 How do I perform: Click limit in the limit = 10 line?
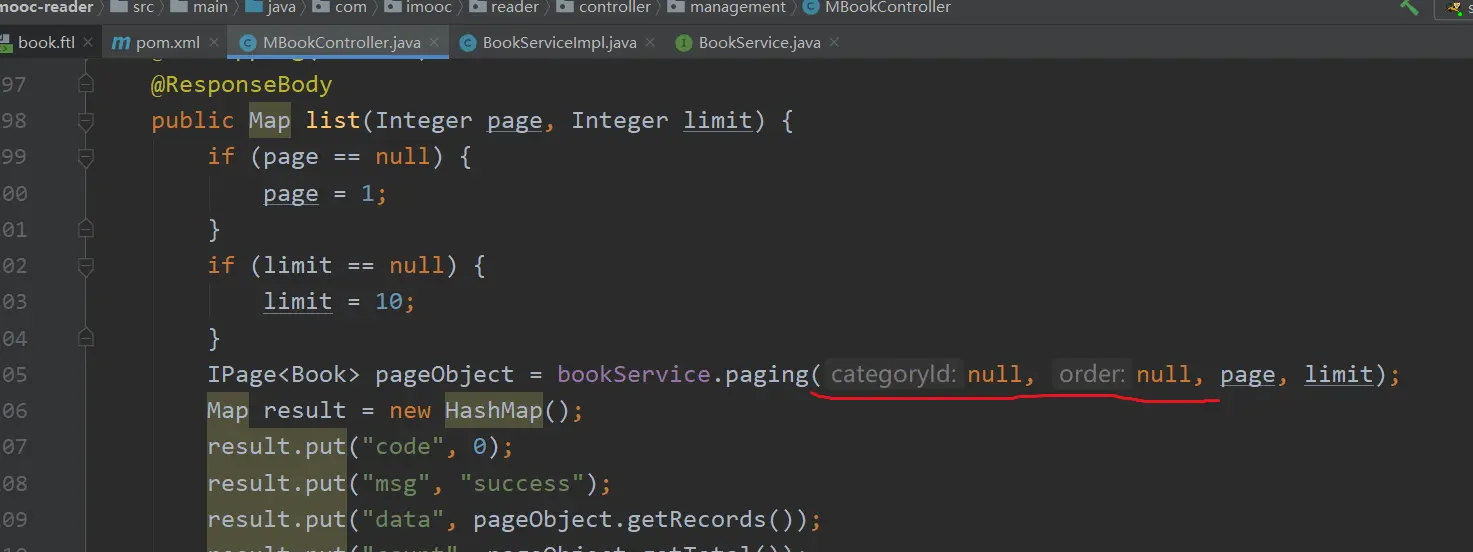pyautogui.click(x=297, y=302)
